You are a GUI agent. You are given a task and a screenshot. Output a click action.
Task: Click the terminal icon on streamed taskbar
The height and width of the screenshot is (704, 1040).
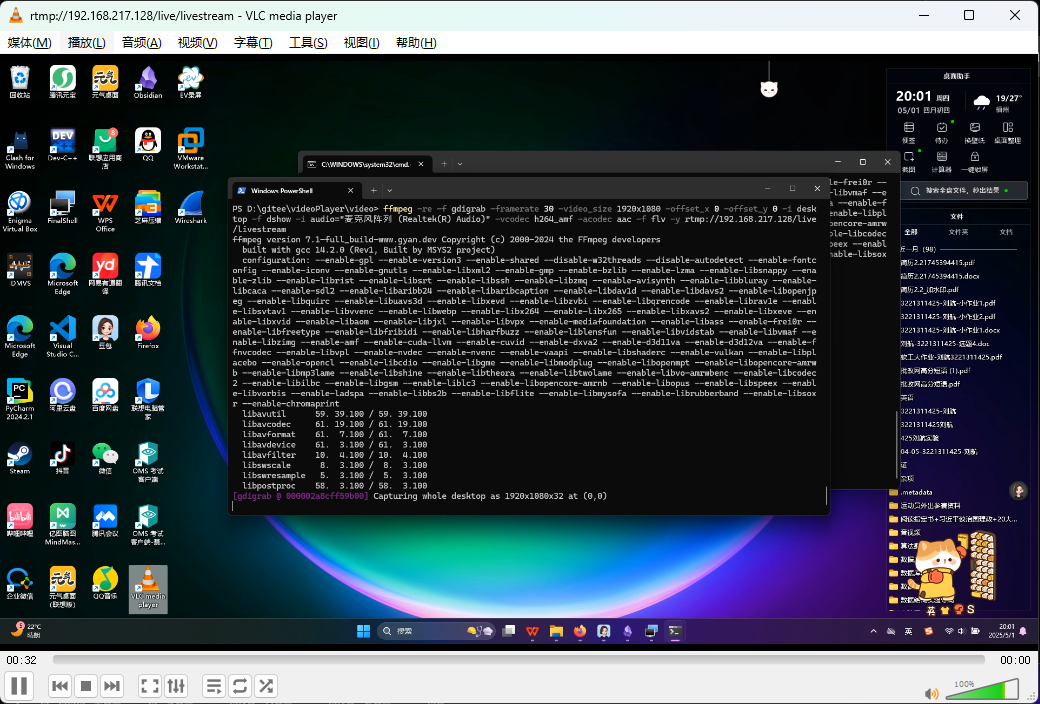point(675,631)
